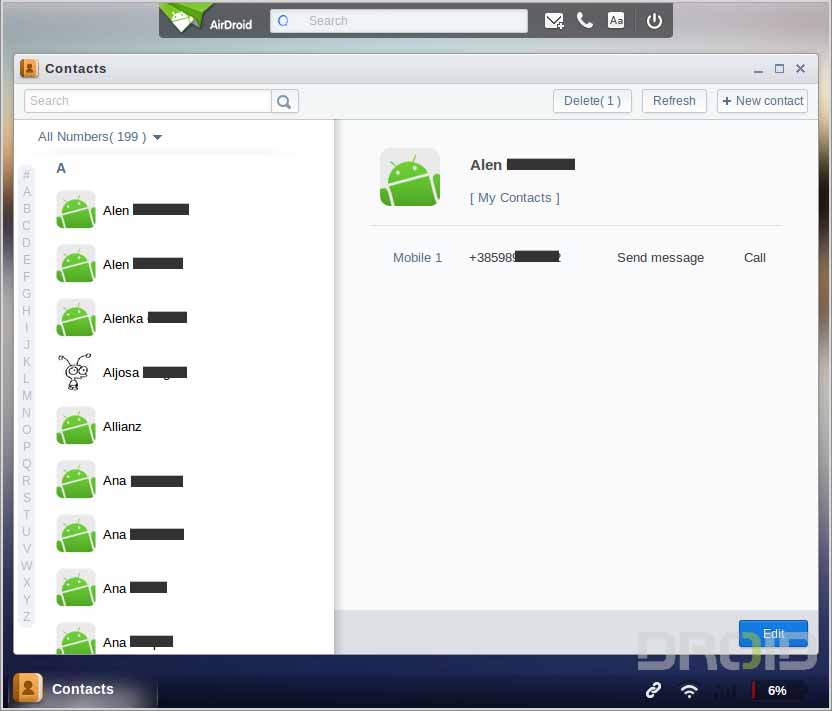Click Send message for Mobile 1
Image resolution: width=832 pixels, height=711 pixels.
(660, 258)
